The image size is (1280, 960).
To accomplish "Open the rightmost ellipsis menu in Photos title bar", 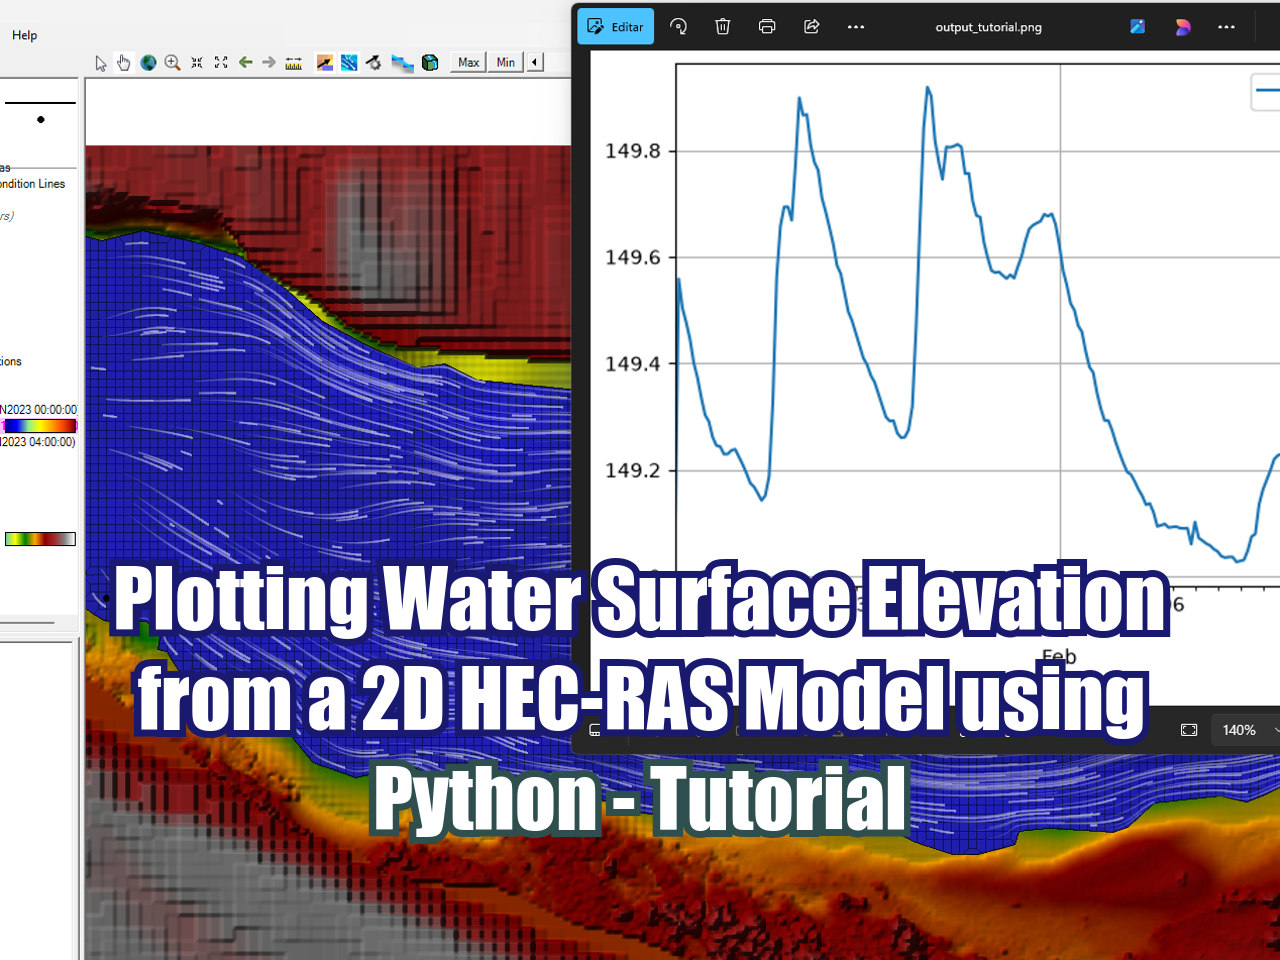I will pyautogui.click(x=1227, y=27).
